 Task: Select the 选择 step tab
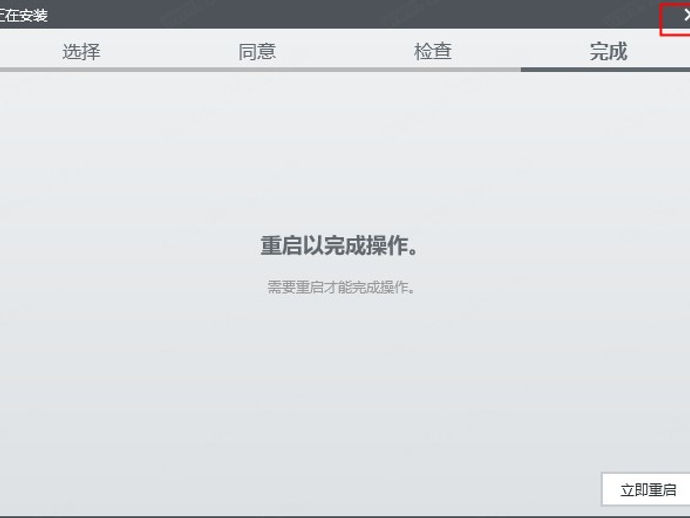(x=81, y=51)
